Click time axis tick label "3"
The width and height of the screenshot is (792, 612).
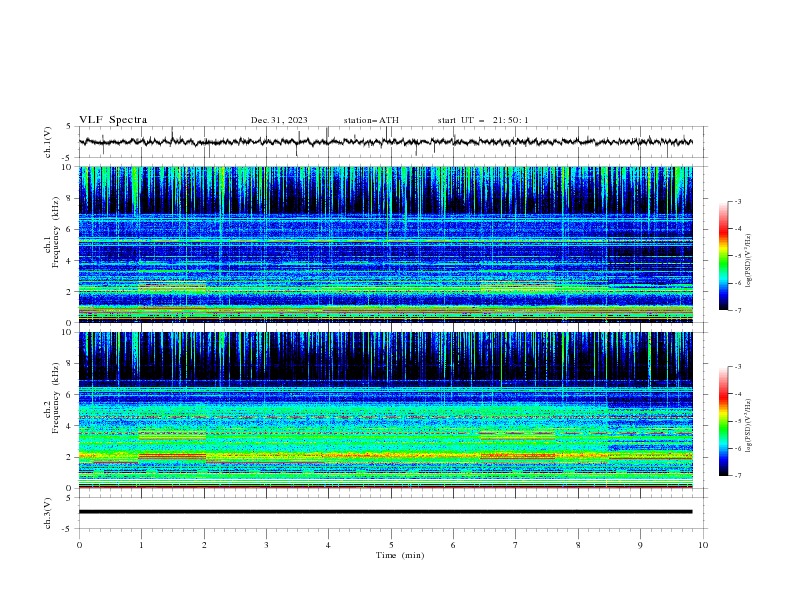266,545
